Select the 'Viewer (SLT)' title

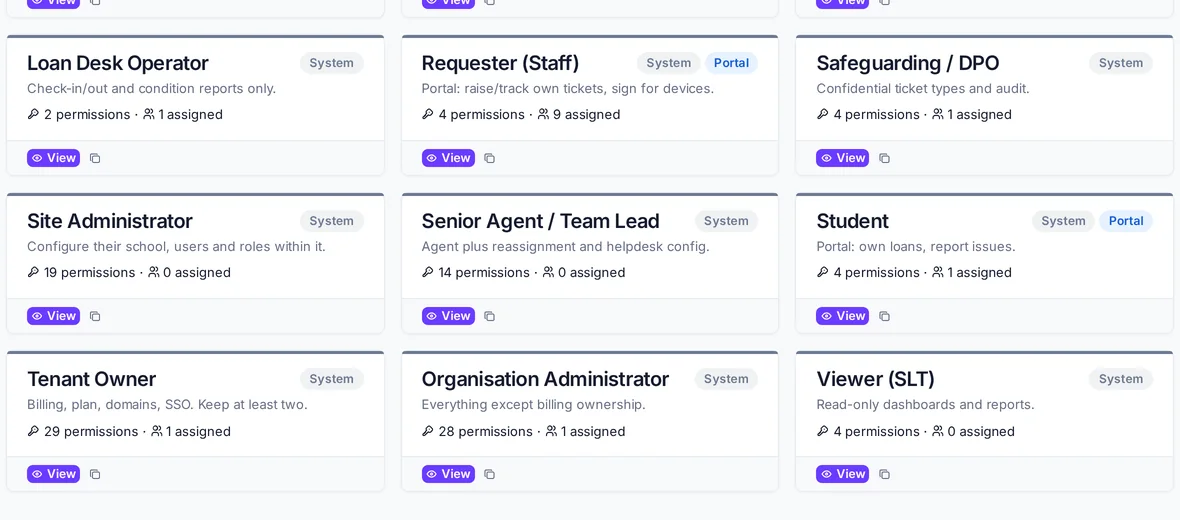click(875, 379)
